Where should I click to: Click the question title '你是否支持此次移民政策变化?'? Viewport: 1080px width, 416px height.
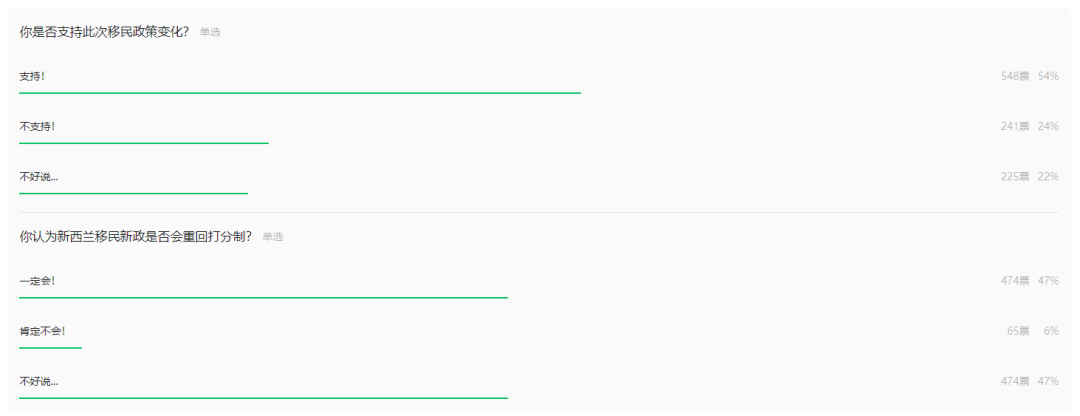[x=104, y=32]
